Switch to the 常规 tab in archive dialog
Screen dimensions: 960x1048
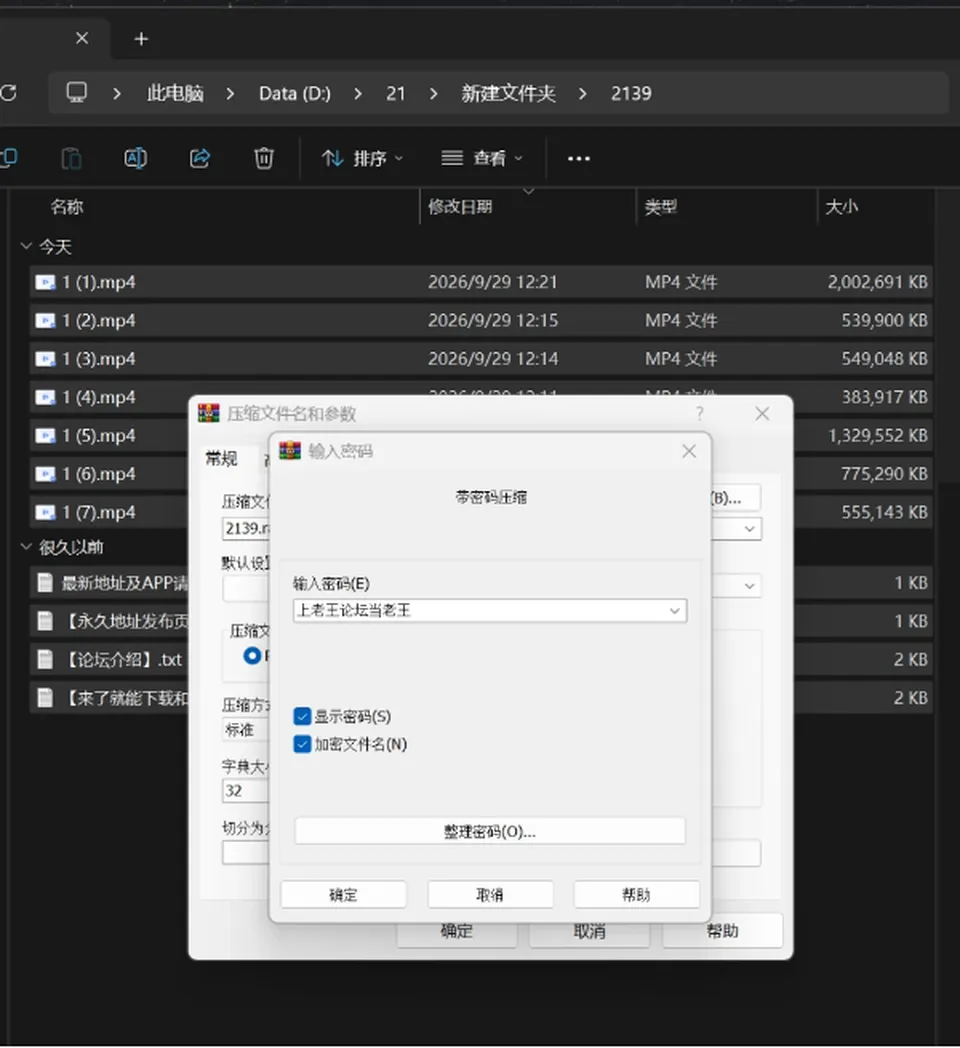(221, 458)
